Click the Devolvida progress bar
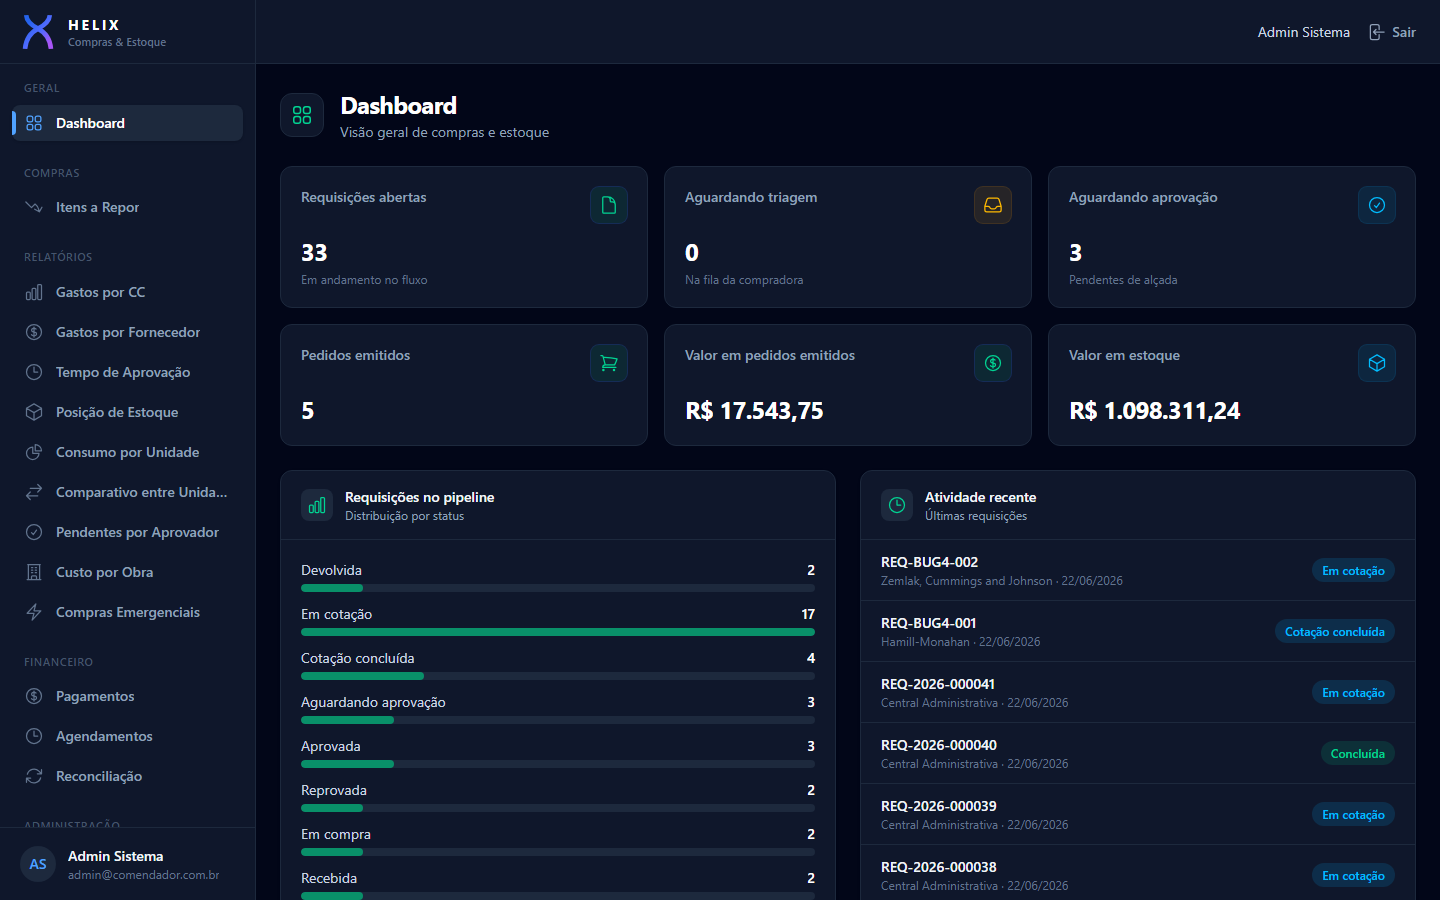 (558, 588)
